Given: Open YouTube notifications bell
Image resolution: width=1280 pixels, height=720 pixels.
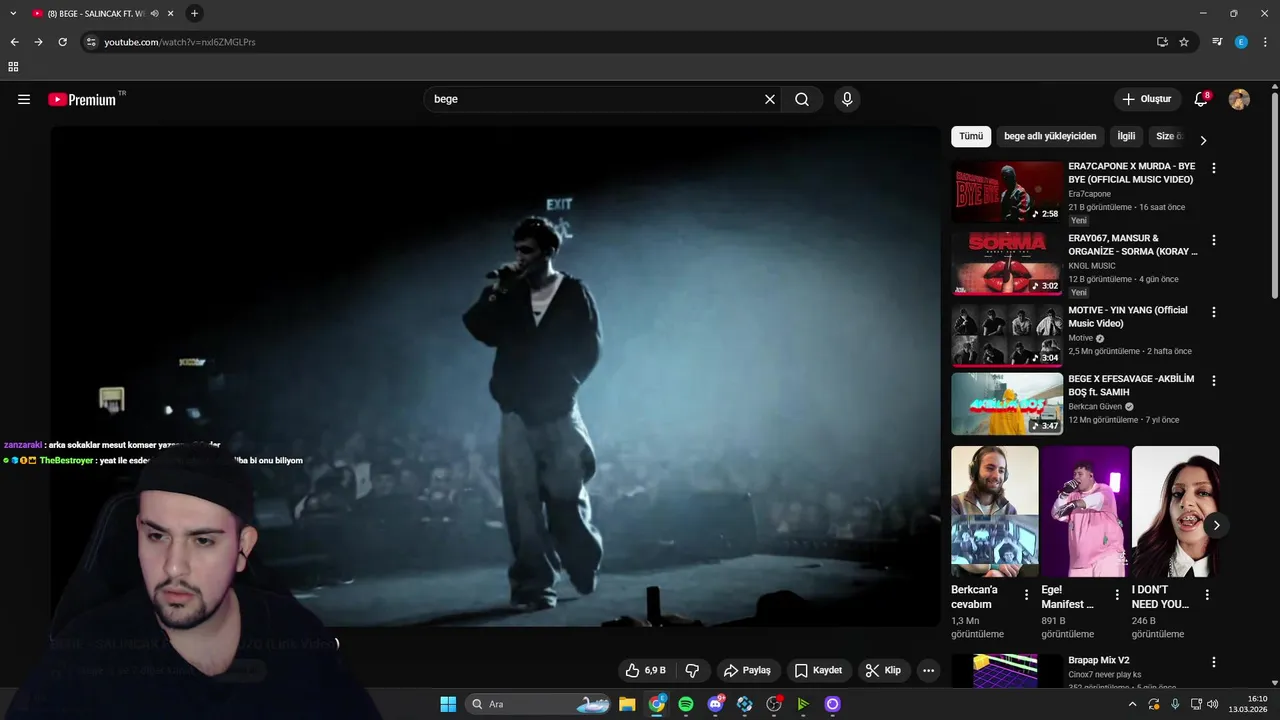Looking at the screenshot, I should click(x=1202, y=99).
